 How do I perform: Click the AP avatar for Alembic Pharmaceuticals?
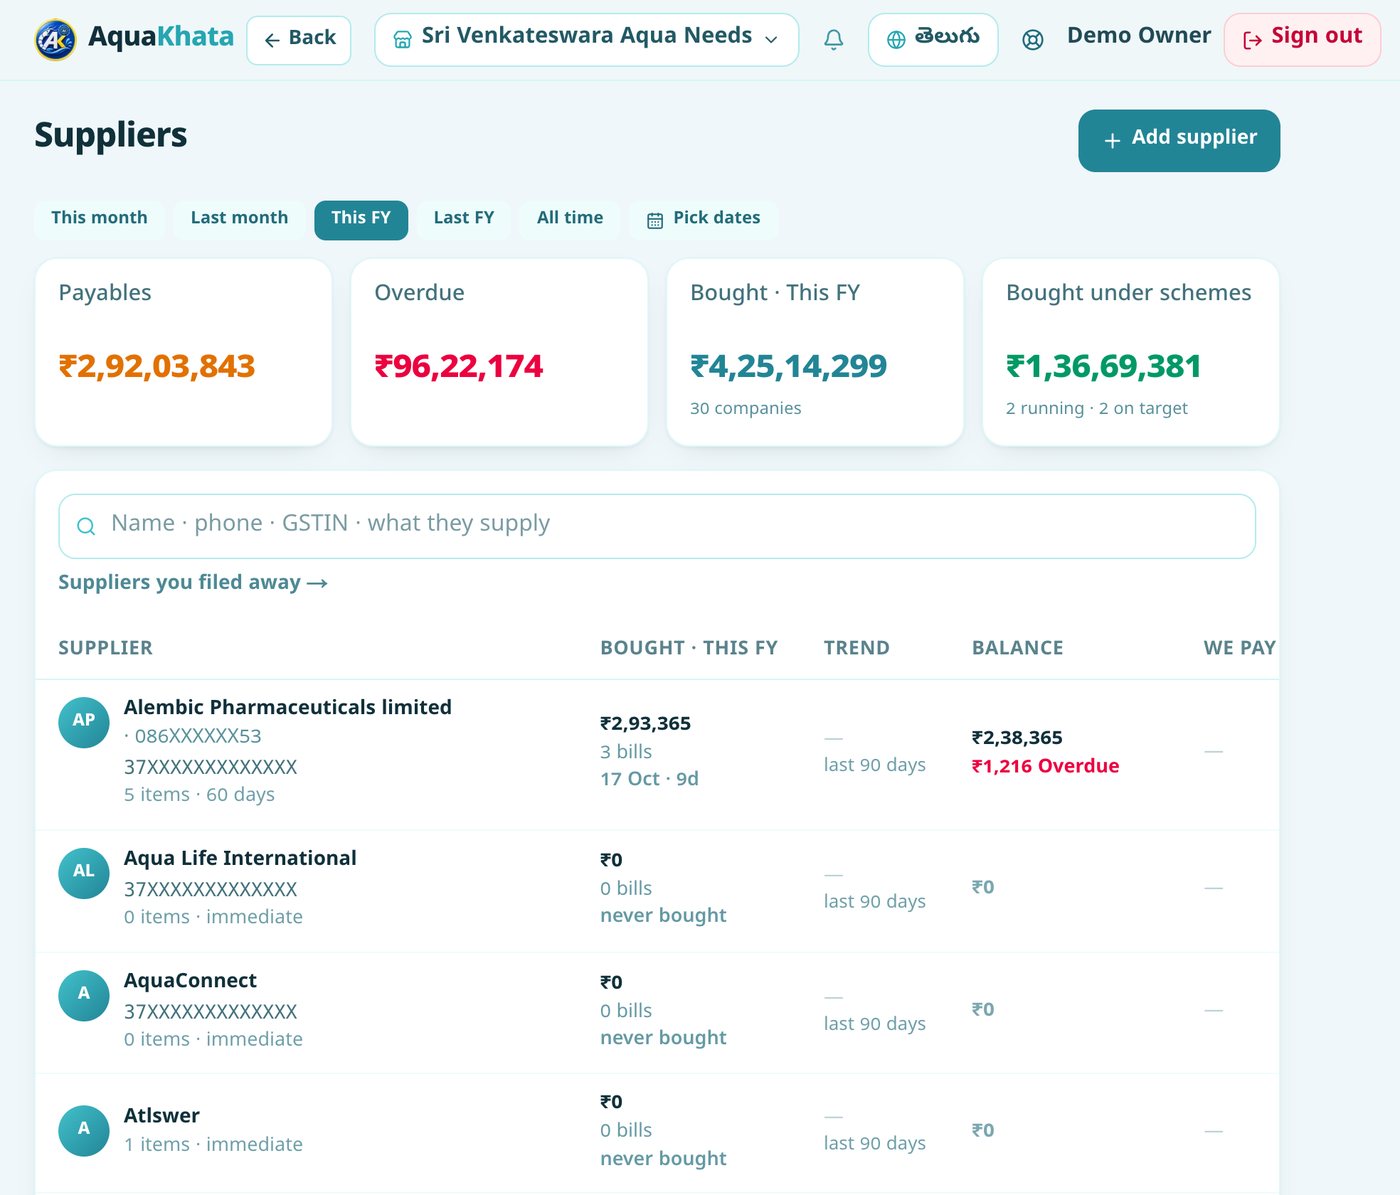coord(84,722)
